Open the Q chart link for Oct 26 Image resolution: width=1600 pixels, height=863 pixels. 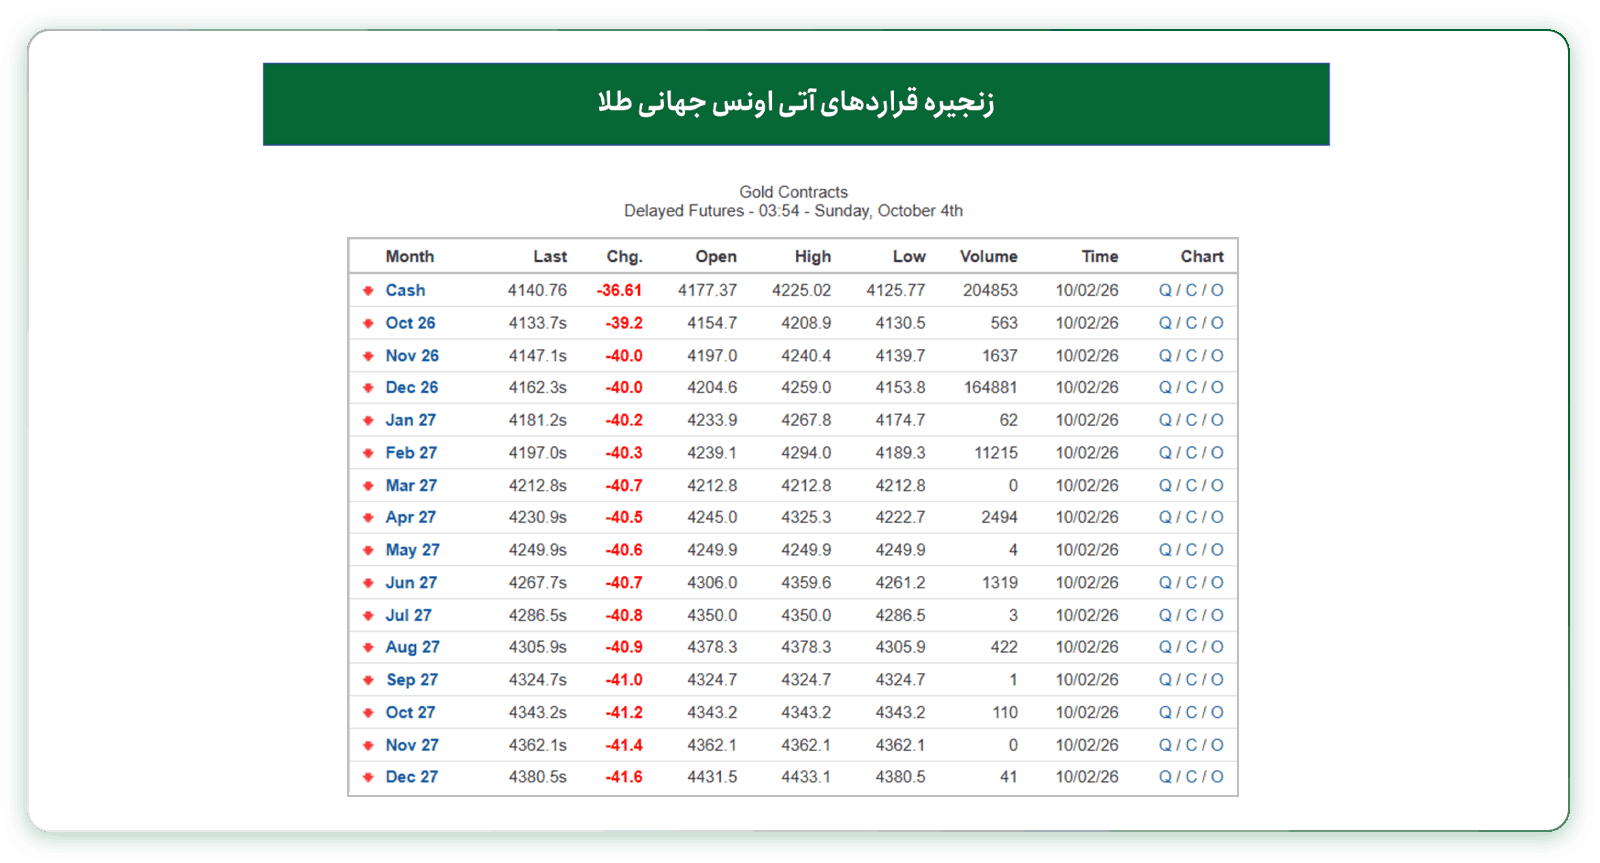tap(1165, 323)
